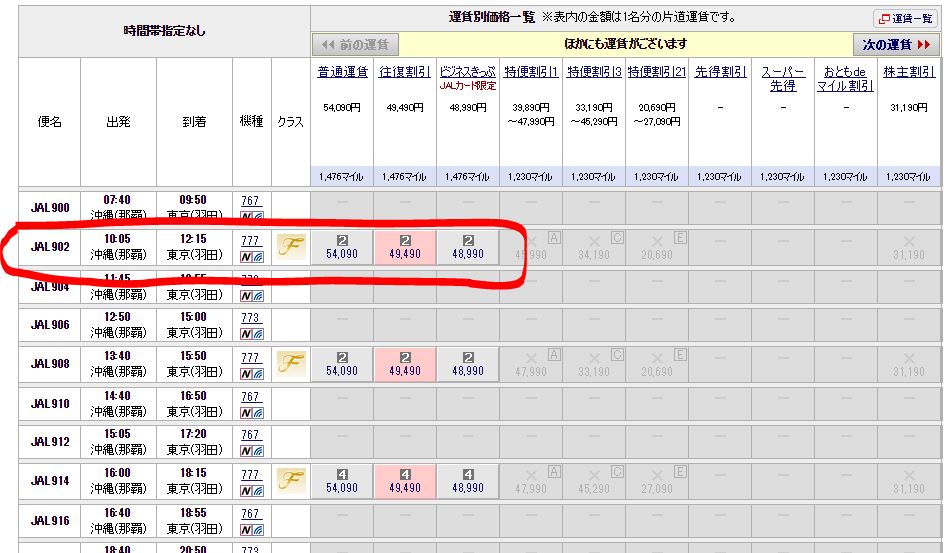The width and height of the screenshot is (946, 553).
Task: Select JAL 902 ビジネスきっぷ 48,990 fare
Action: [468, 247]
